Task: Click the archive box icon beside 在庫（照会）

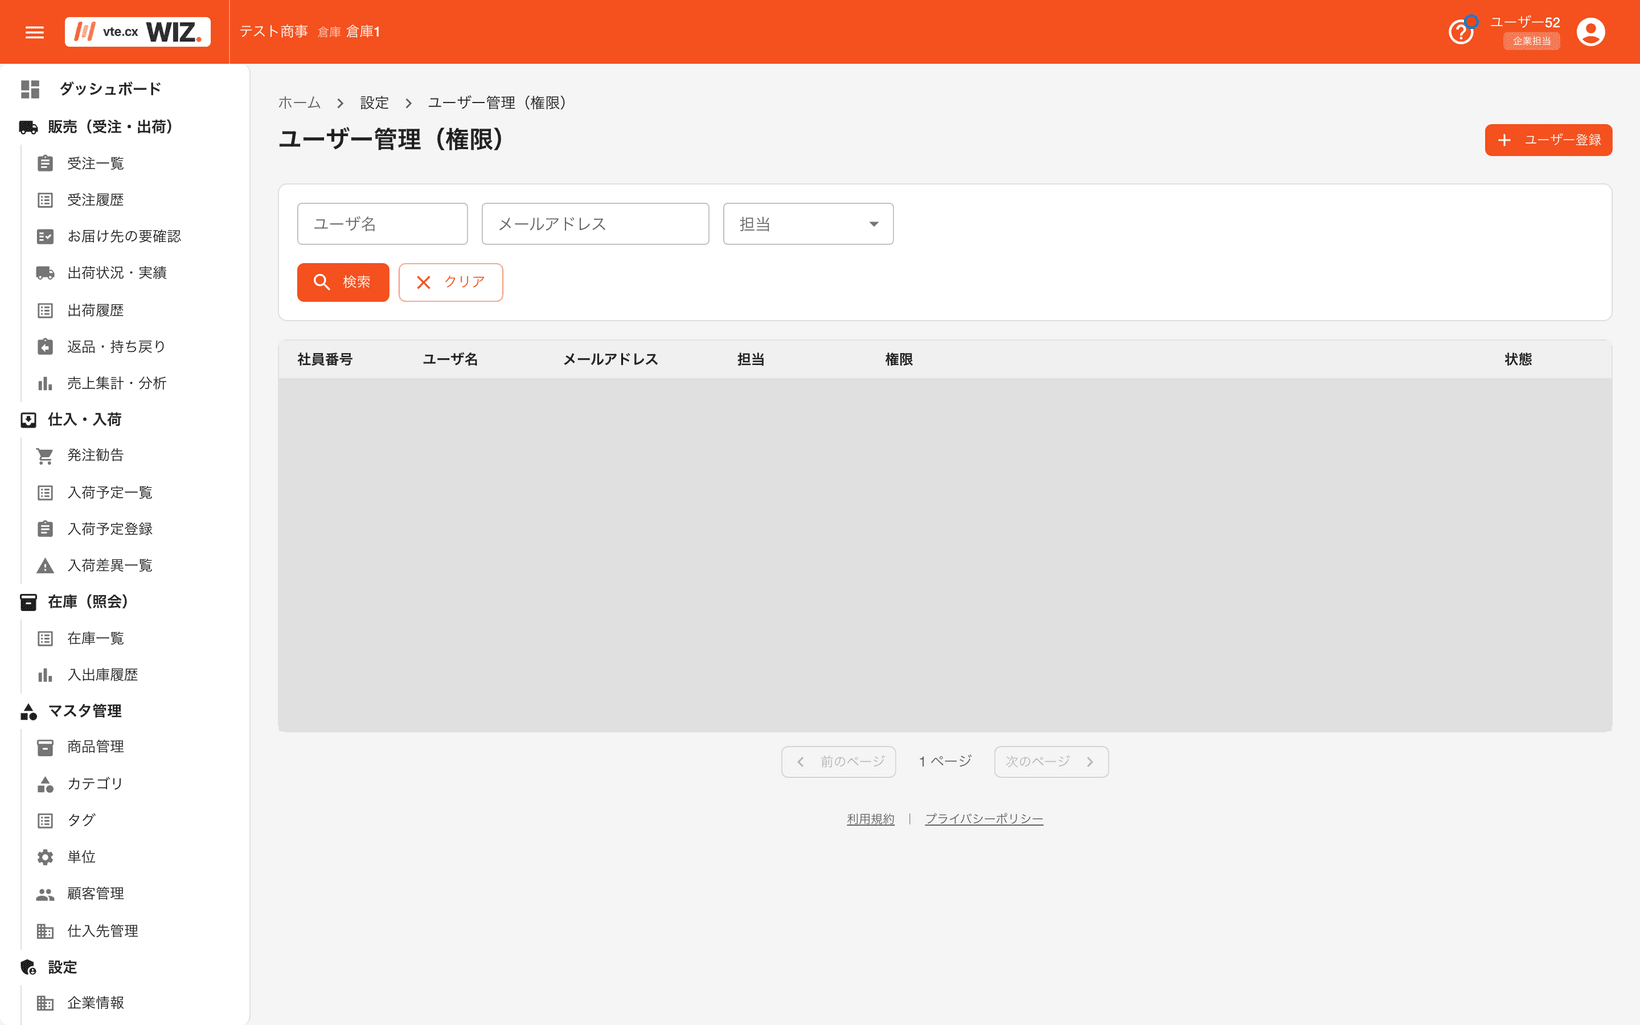Action: 29,602
